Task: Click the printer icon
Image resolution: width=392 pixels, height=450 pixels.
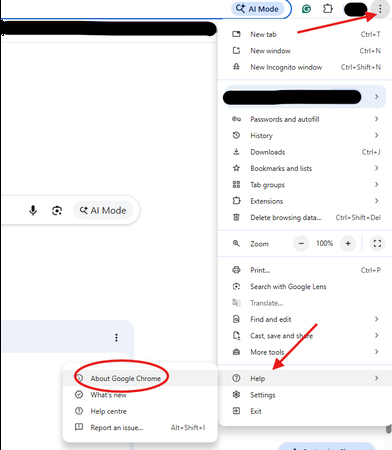Action: 236,270
